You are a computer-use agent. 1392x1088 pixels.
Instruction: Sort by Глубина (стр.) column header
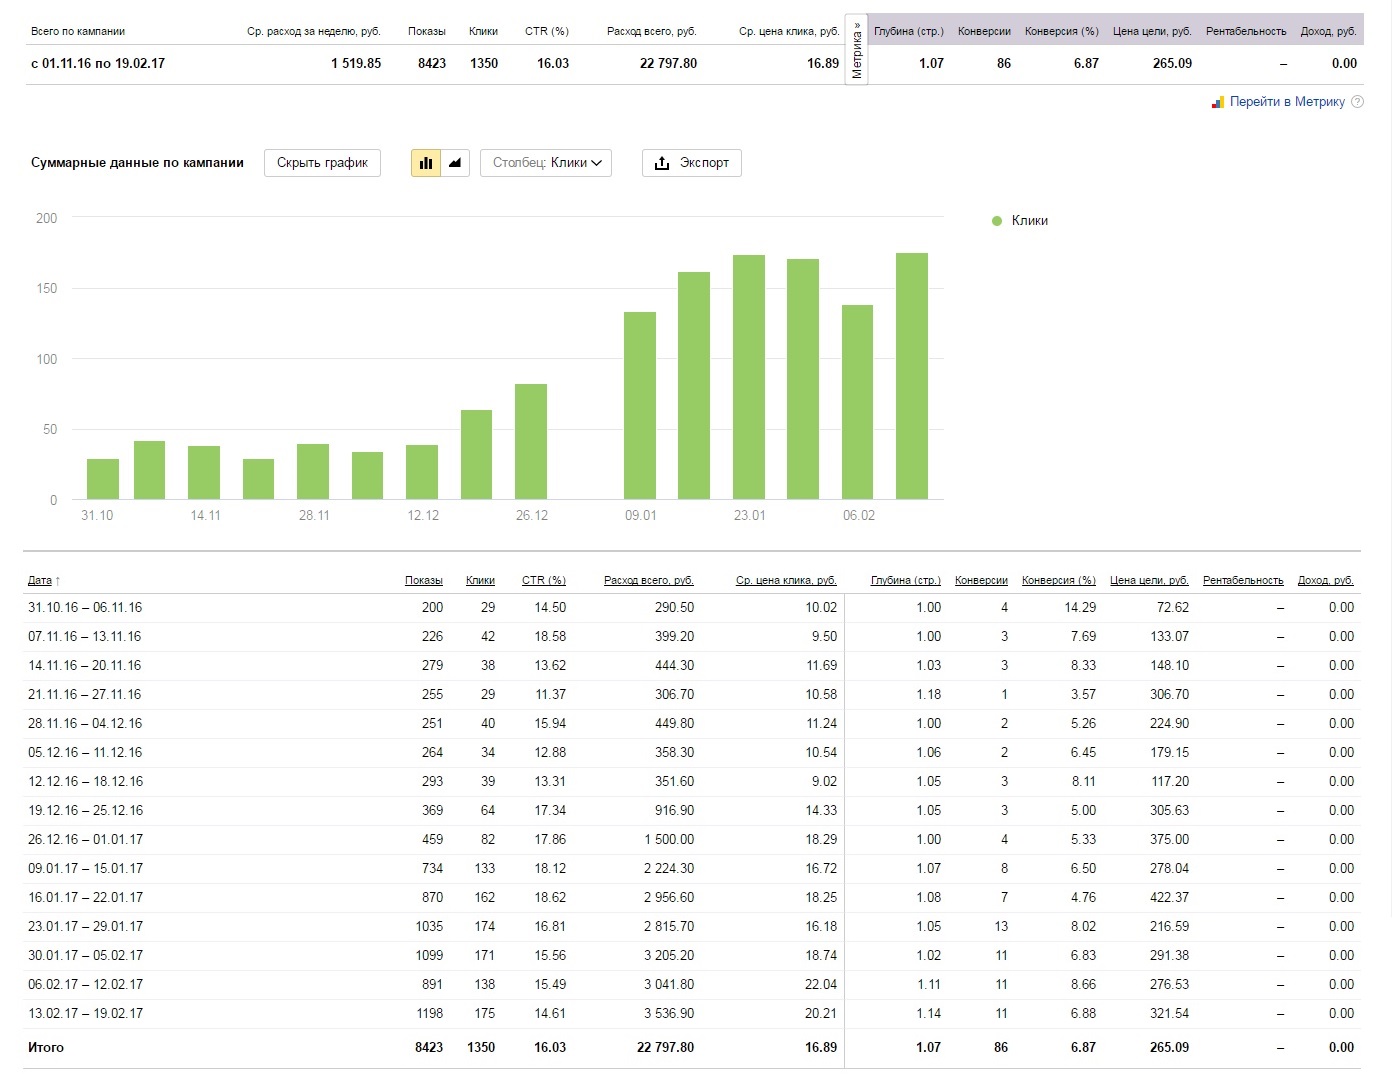906,580
